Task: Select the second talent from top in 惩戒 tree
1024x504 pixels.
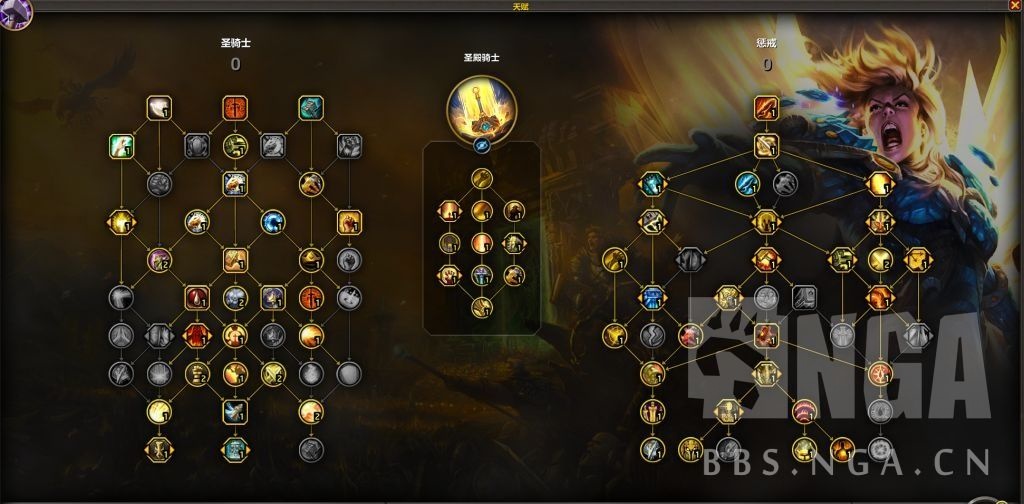Action: pos(767,146)
